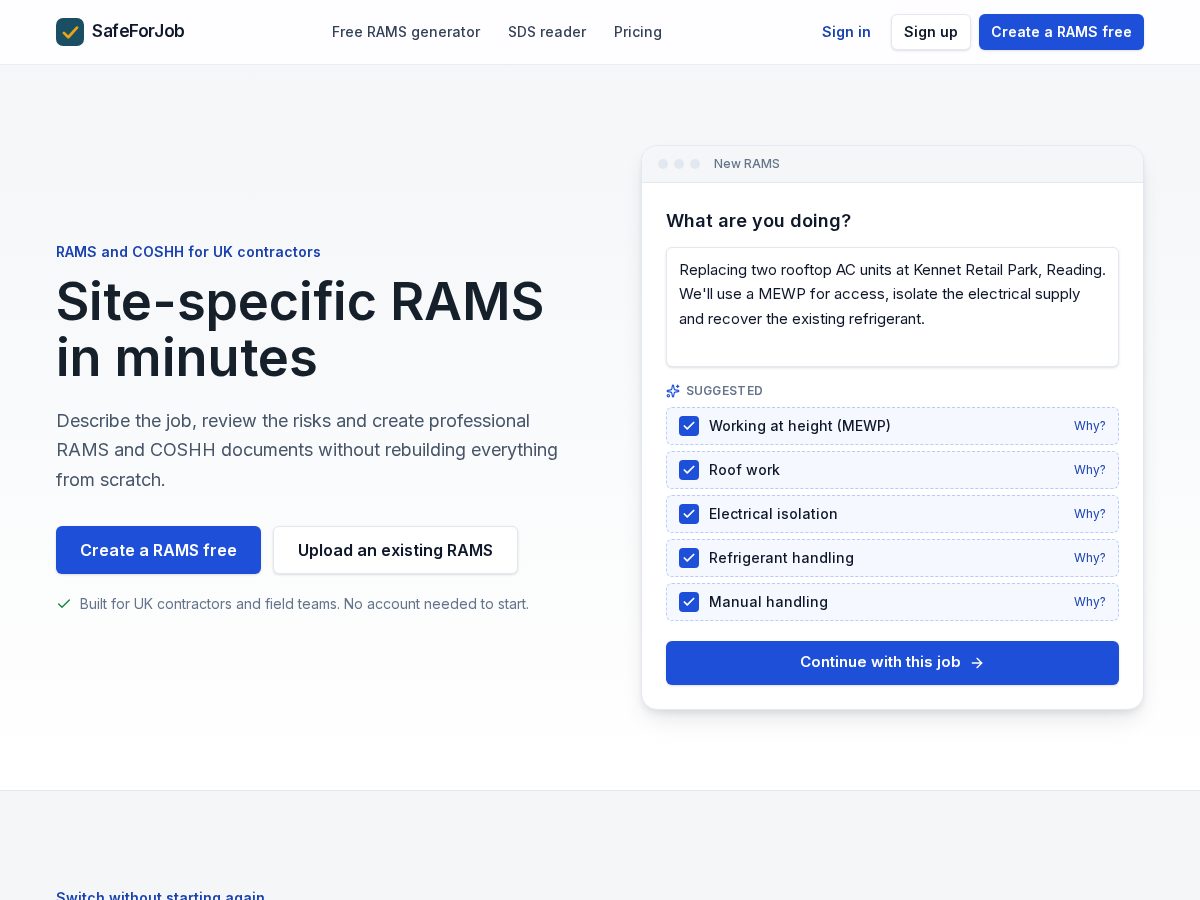Click 'RAMS and COSHH for UK contractors' text
1200x900 pixels.
188,252
